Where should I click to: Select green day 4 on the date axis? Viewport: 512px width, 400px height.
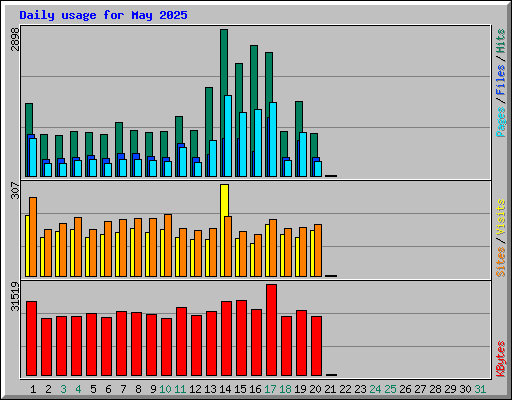click(x=78, y=389)
